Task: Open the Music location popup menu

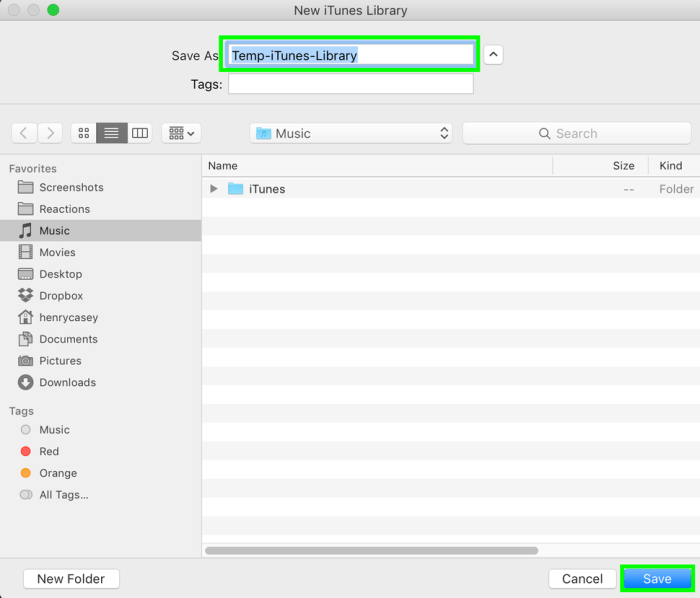Action: [x=351, y=133]
